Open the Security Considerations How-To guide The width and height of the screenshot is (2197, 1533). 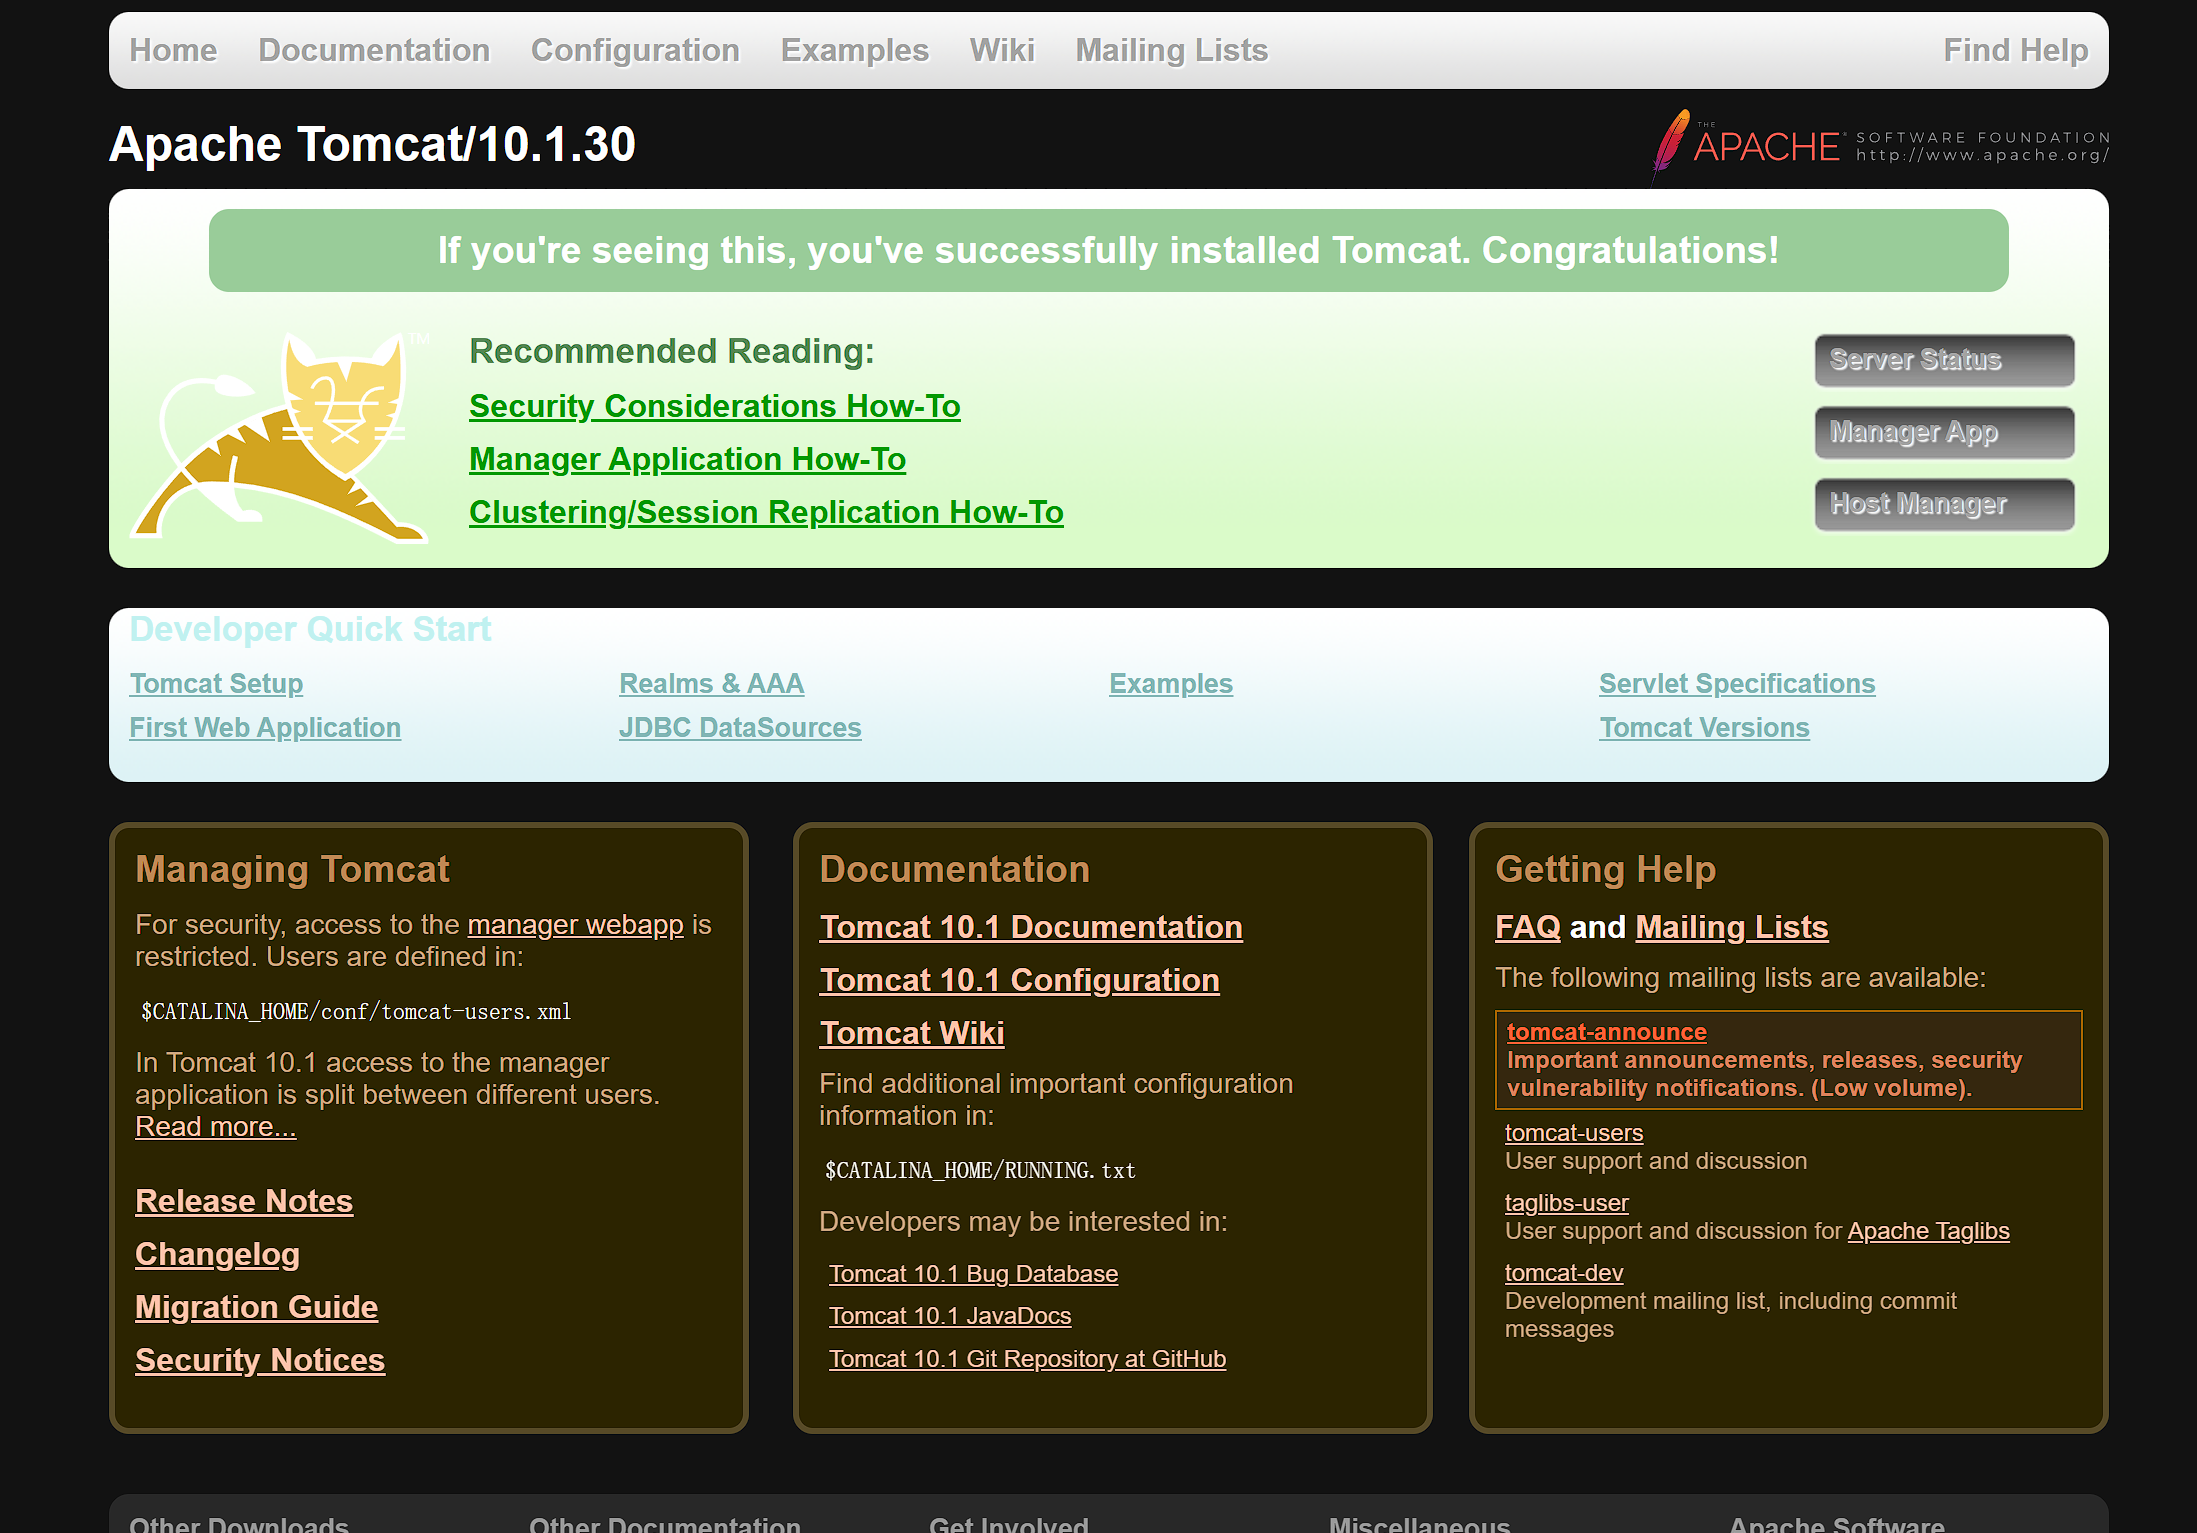713,406
